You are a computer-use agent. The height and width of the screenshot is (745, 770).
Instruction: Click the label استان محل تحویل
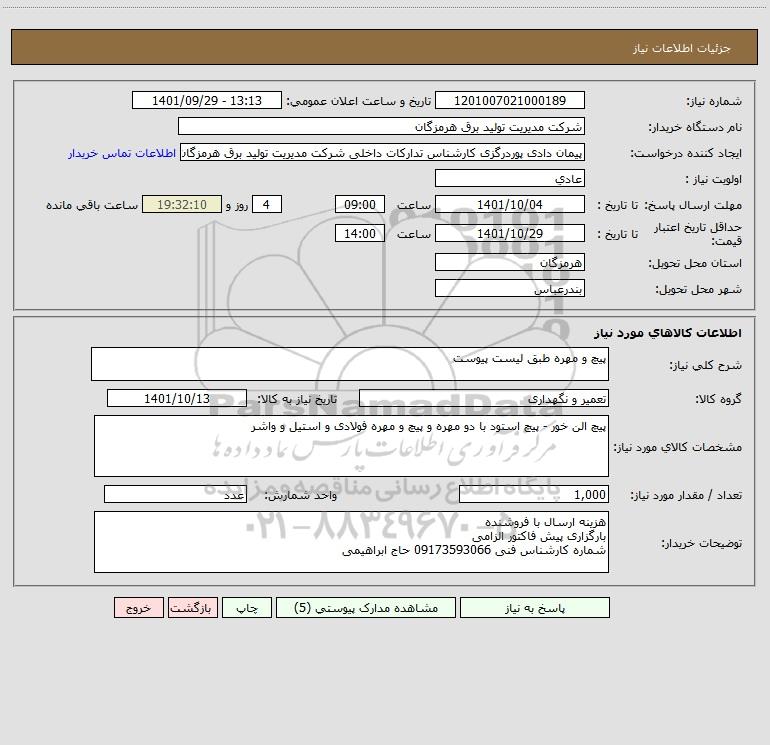tap(695, 263)
